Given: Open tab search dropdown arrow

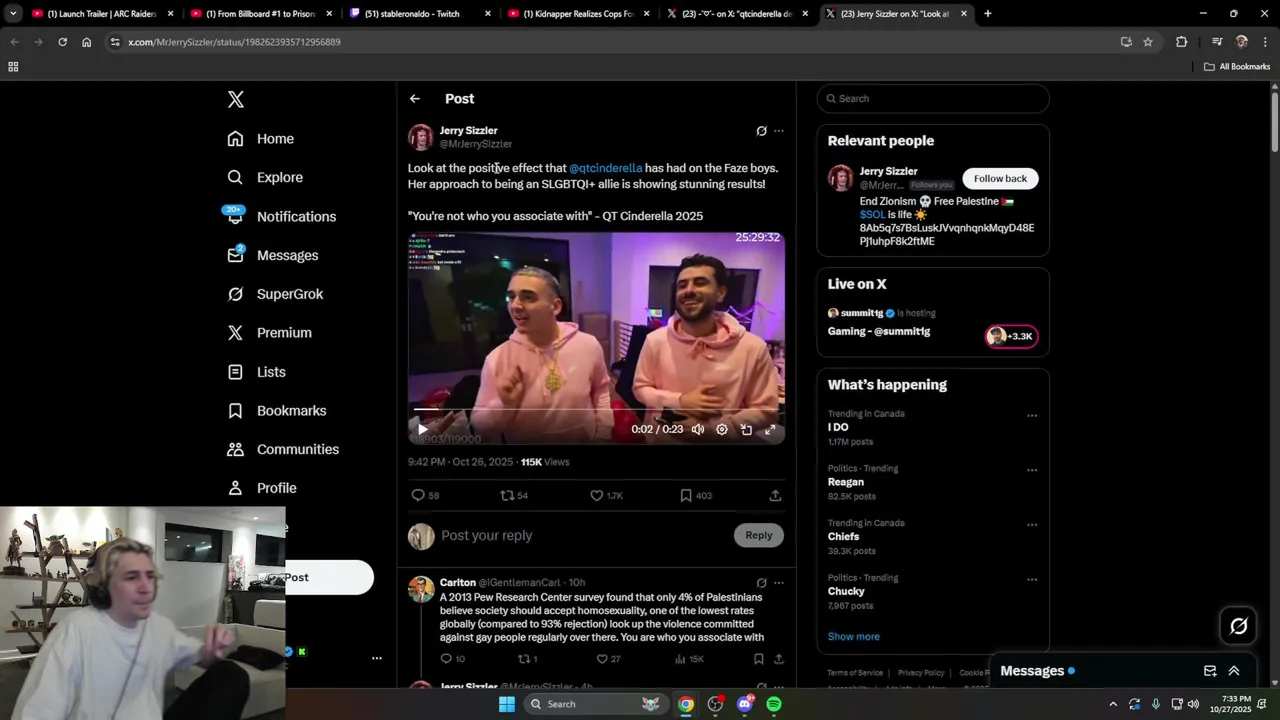Looking at the screenshot, I should pos(12,14).
